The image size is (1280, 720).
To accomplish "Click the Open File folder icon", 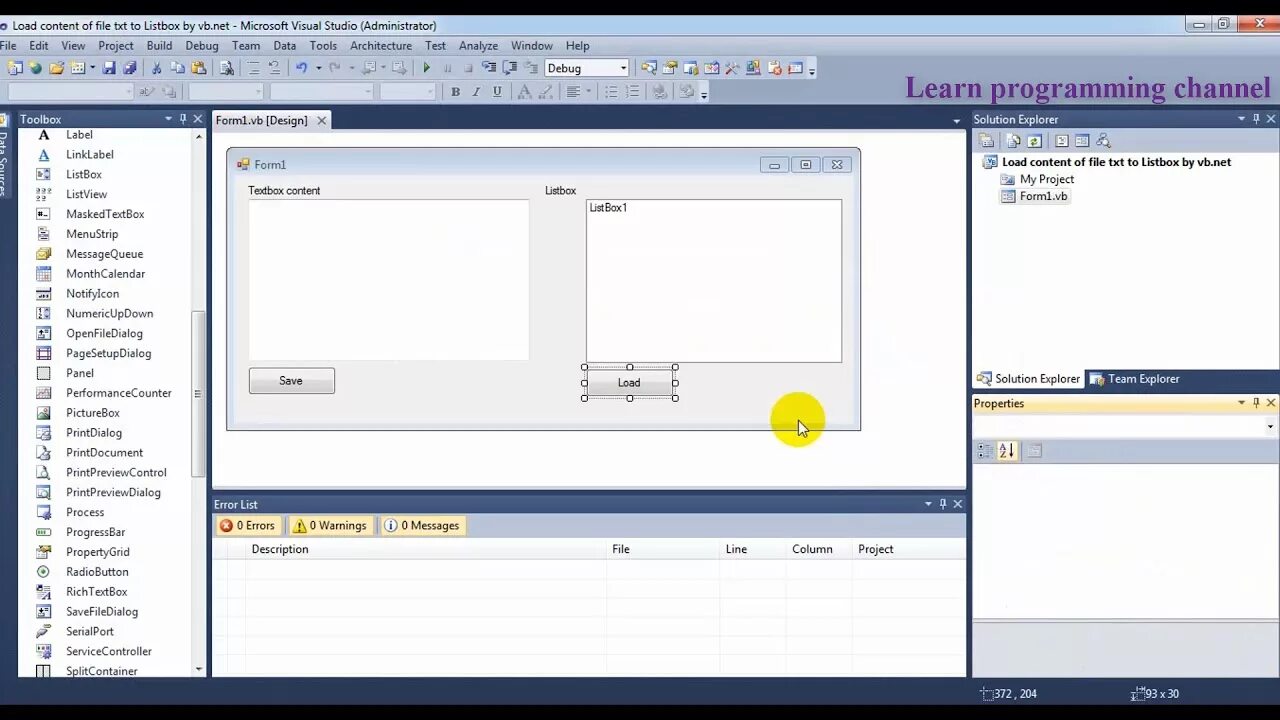I will 57,68.
